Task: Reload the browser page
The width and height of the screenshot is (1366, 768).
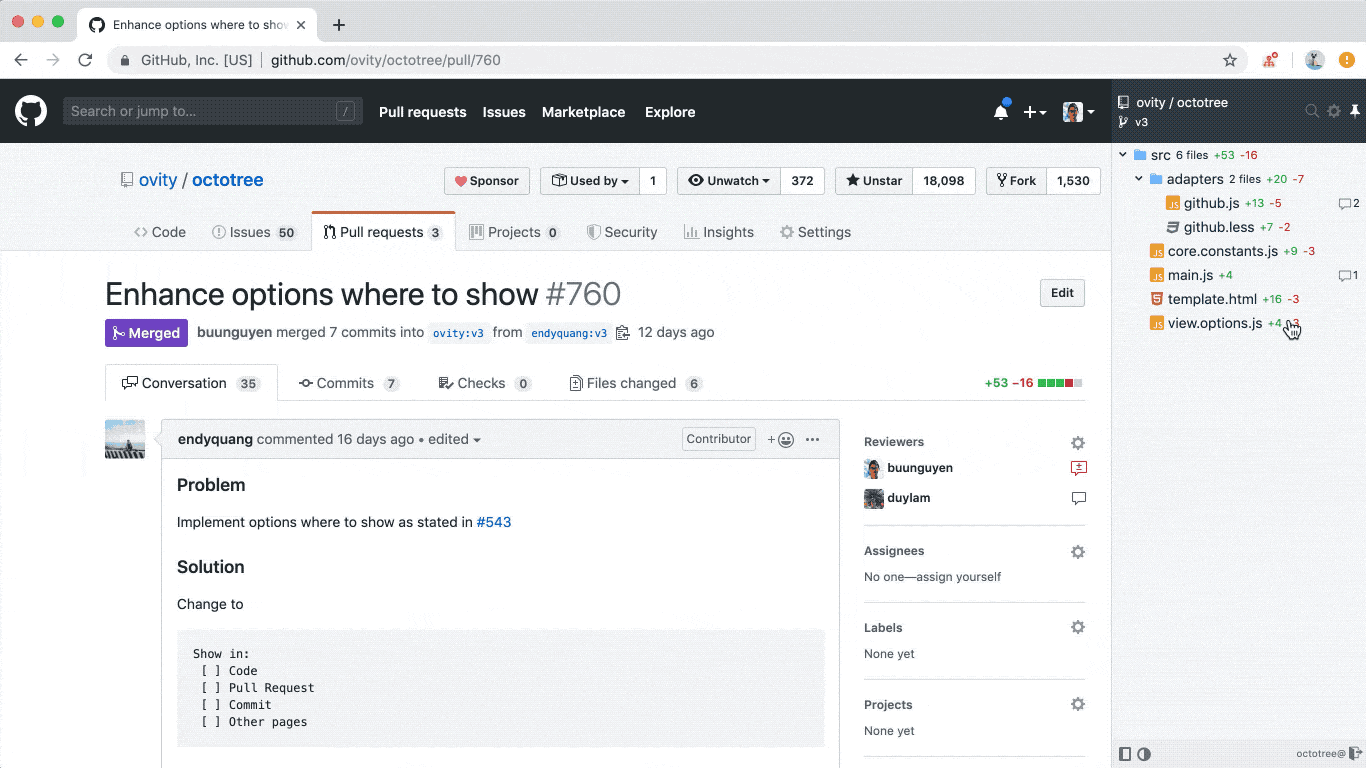Action: pyautogui.click(x=85, y=60)
